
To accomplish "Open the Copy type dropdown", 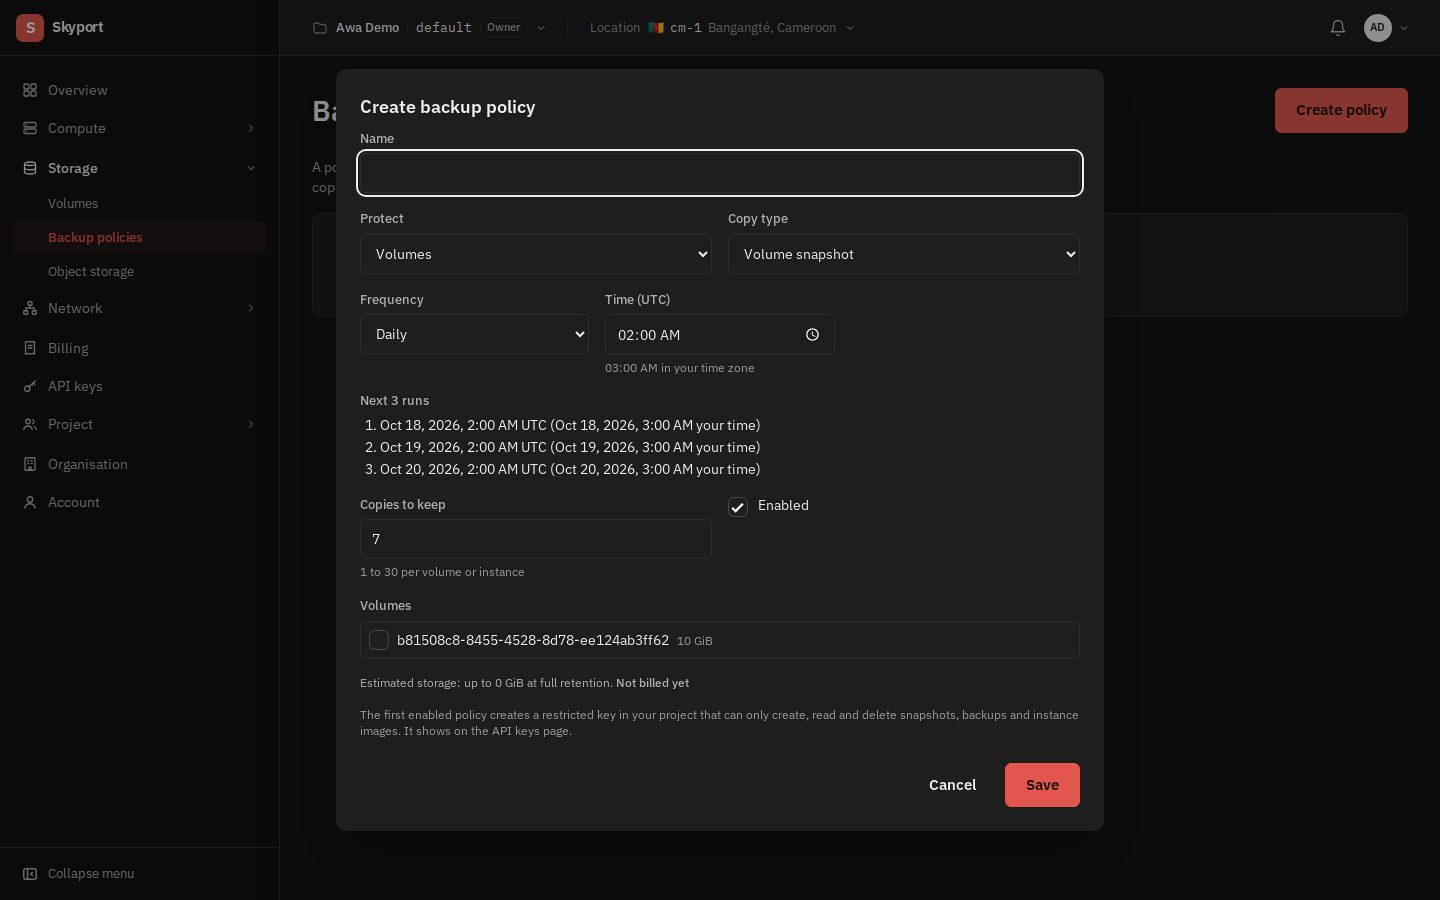I will coord(904,254).
